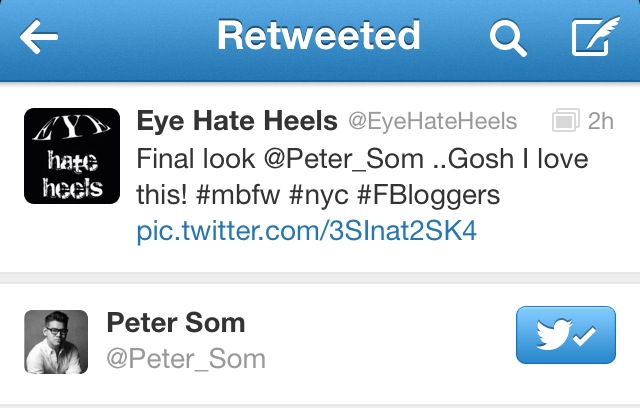Screen dimensions: 640x408
Task: Tap the compose new tweet icon
Action: tap(594, 39)
